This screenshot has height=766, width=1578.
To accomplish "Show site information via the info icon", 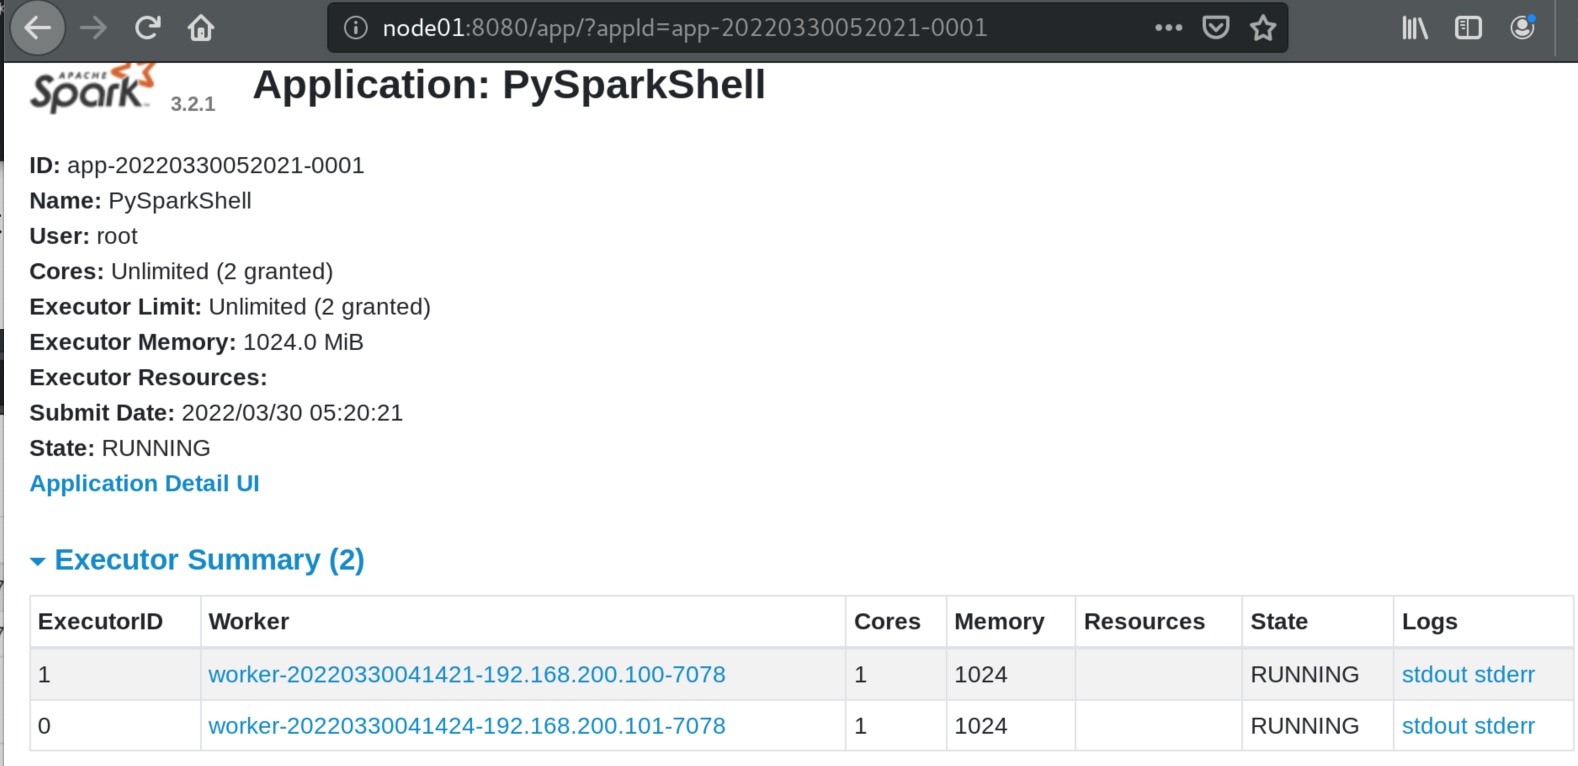I will [x=355, y=28].
